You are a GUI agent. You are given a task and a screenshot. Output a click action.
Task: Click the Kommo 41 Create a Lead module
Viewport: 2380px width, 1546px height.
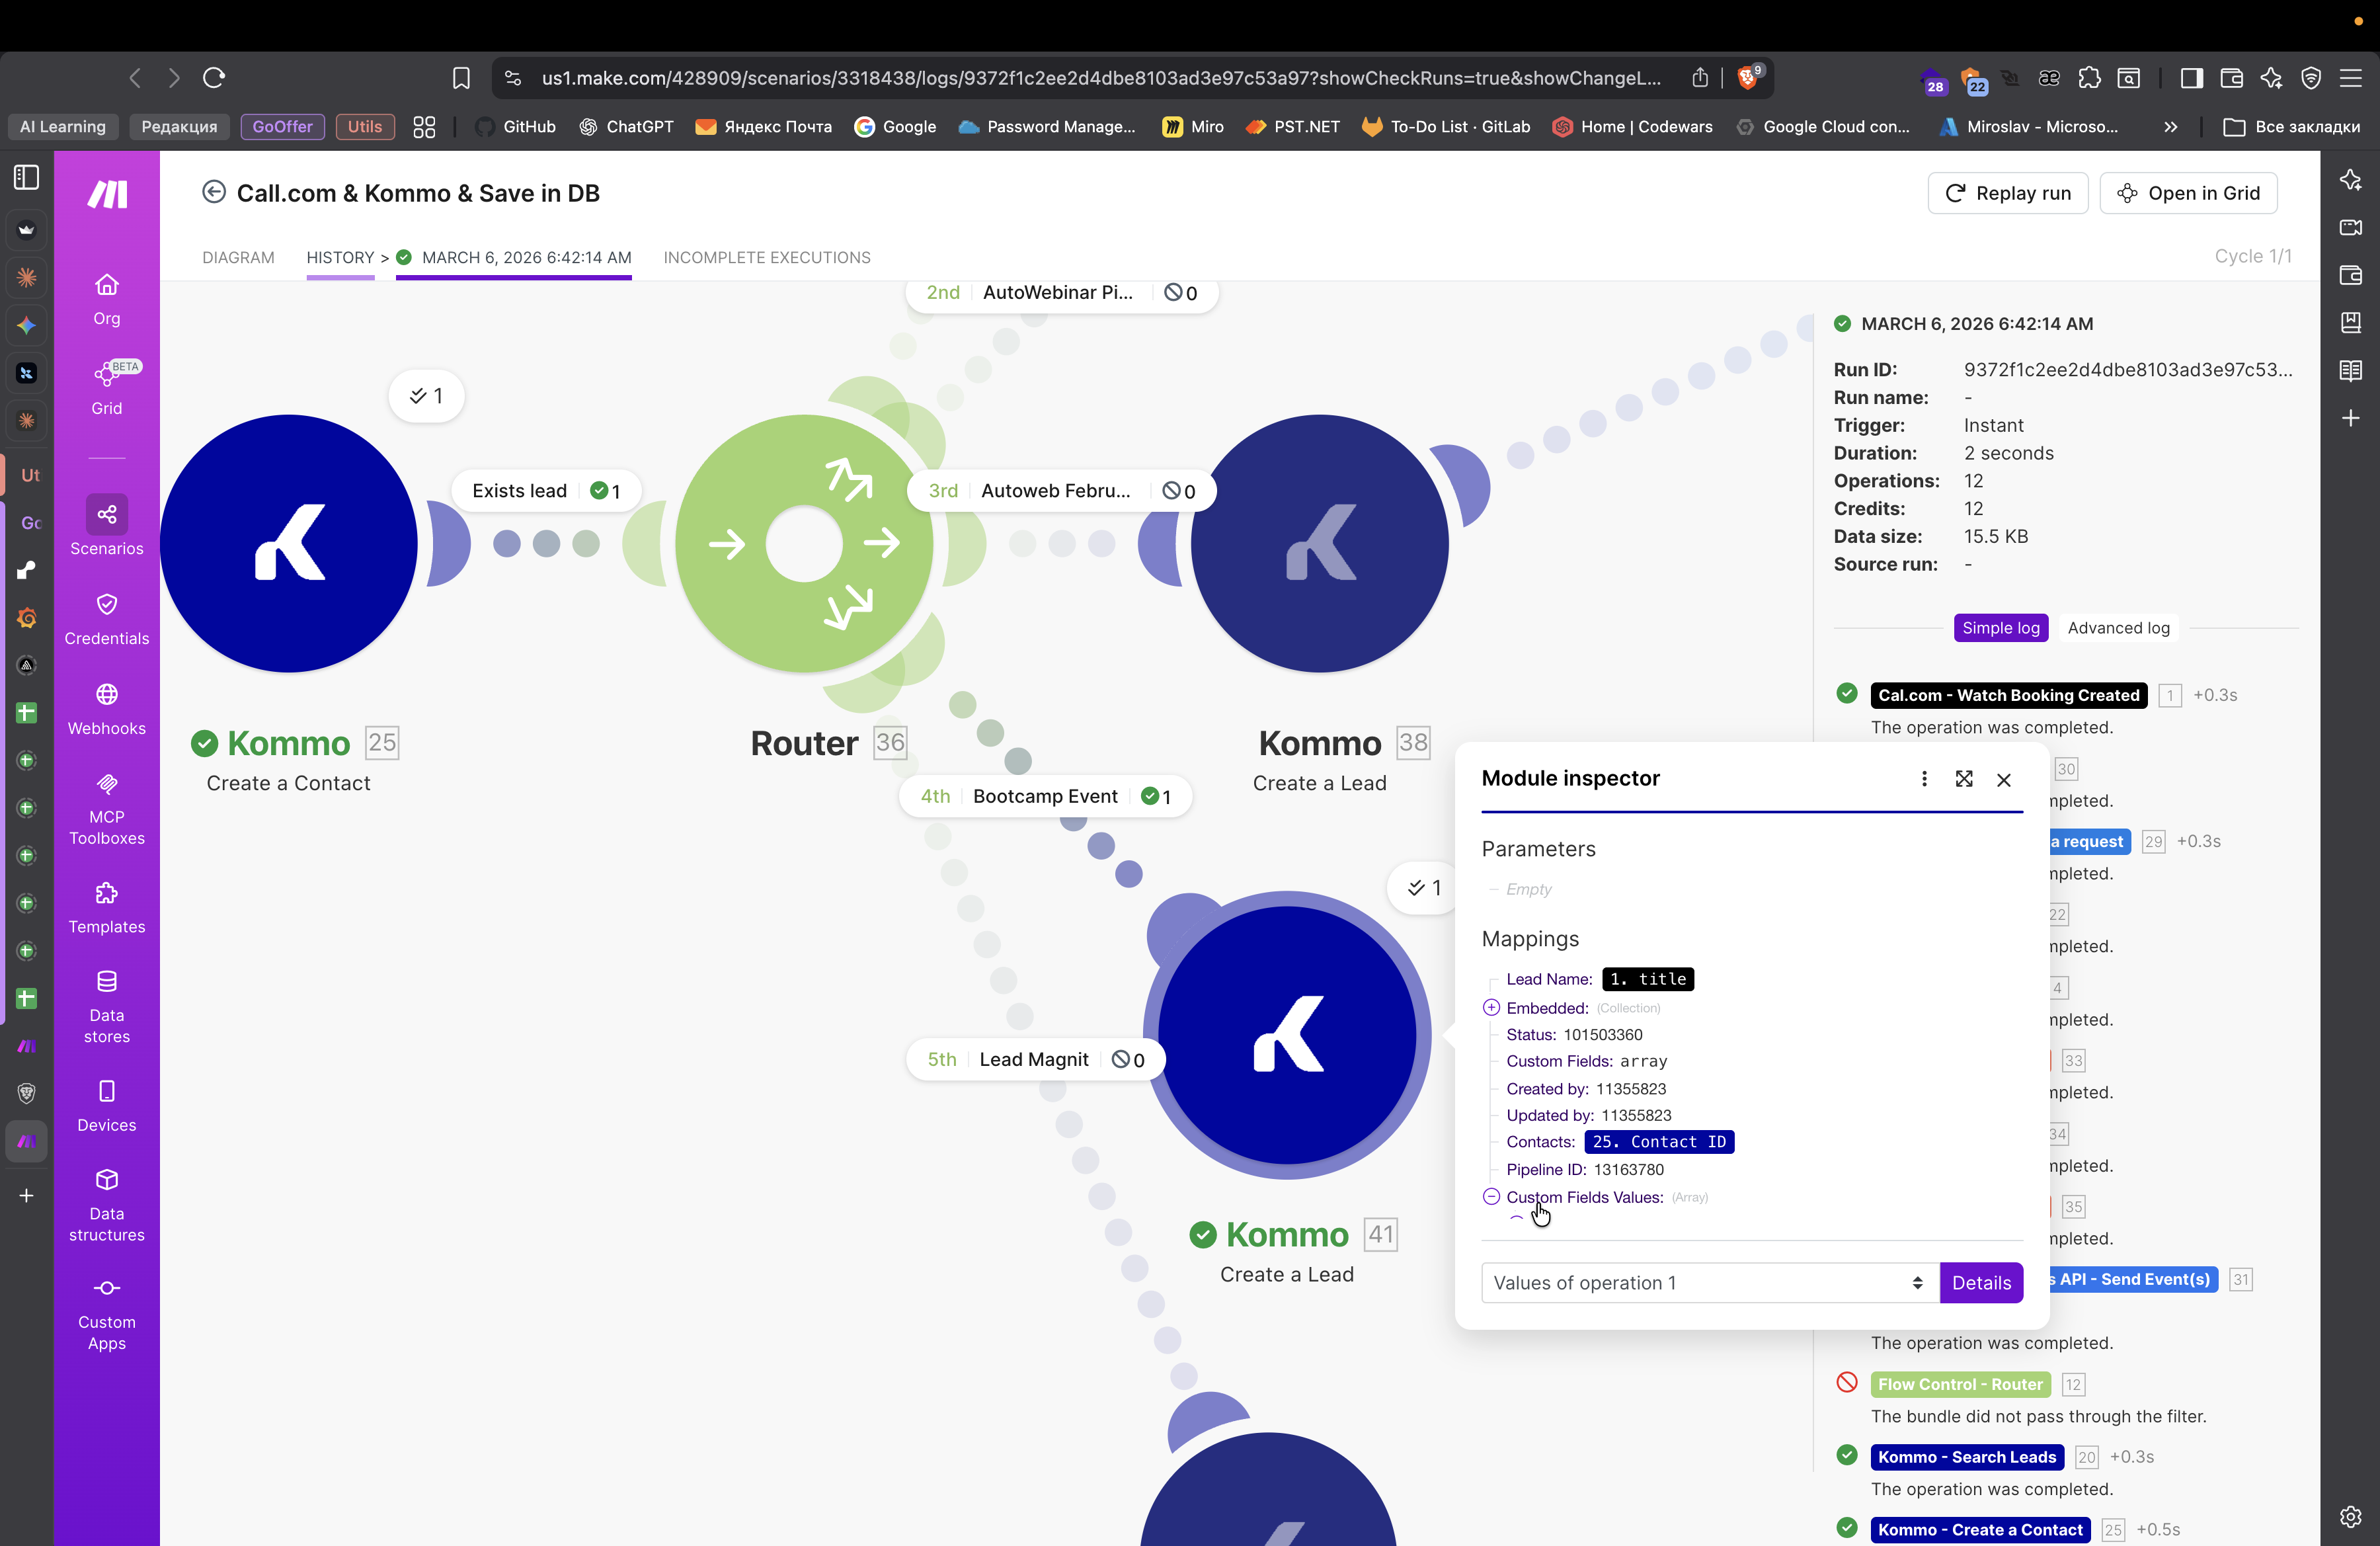click(1287, 1035)
